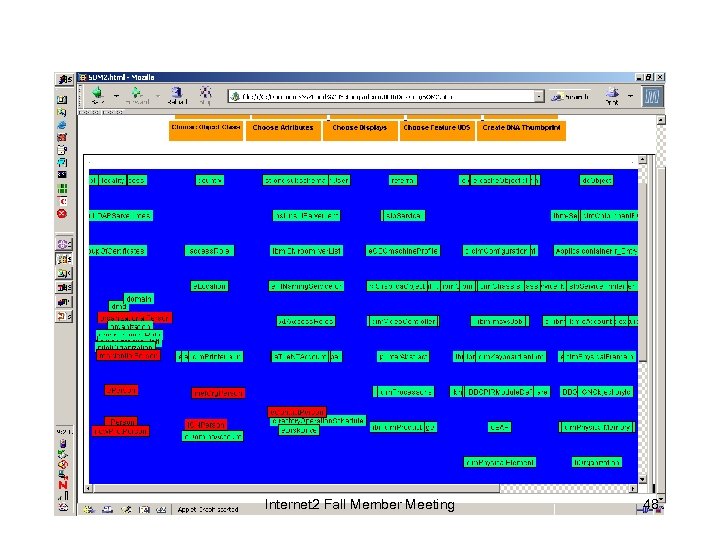
Task: Click the green domain node
Action: [139, 299]
